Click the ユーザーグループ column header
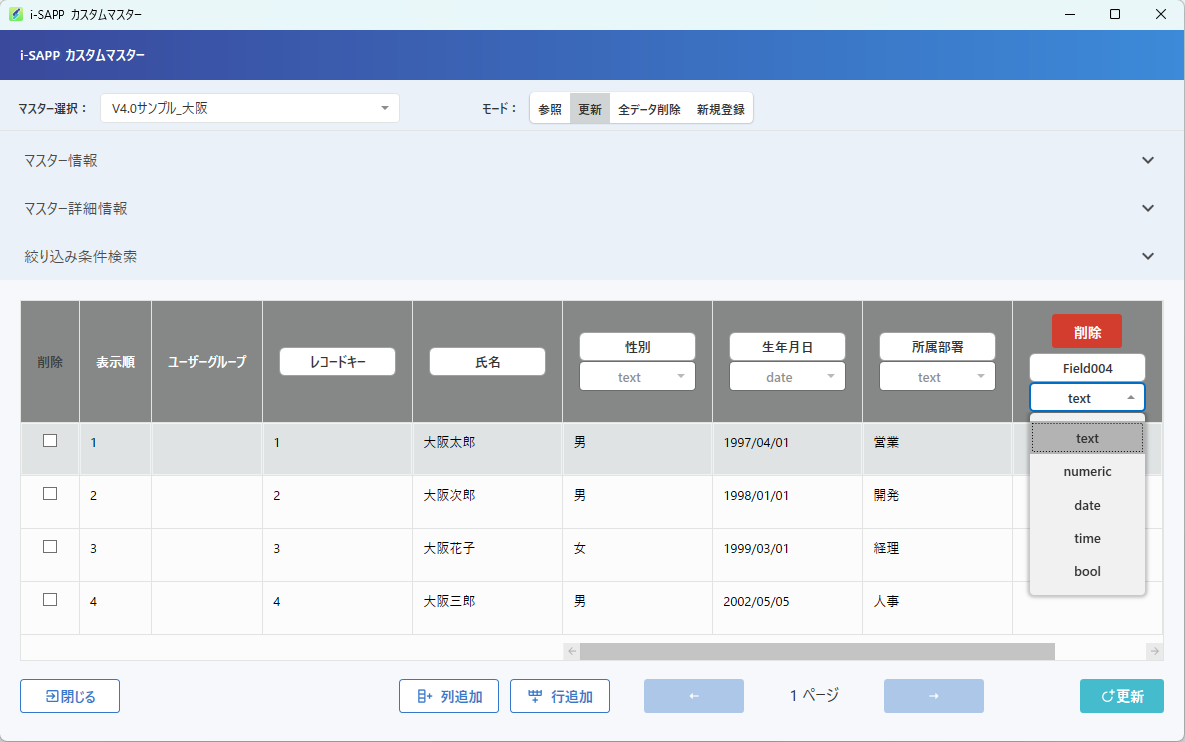The height and width of the screenshot is (742, 1185). click(207, 362)
